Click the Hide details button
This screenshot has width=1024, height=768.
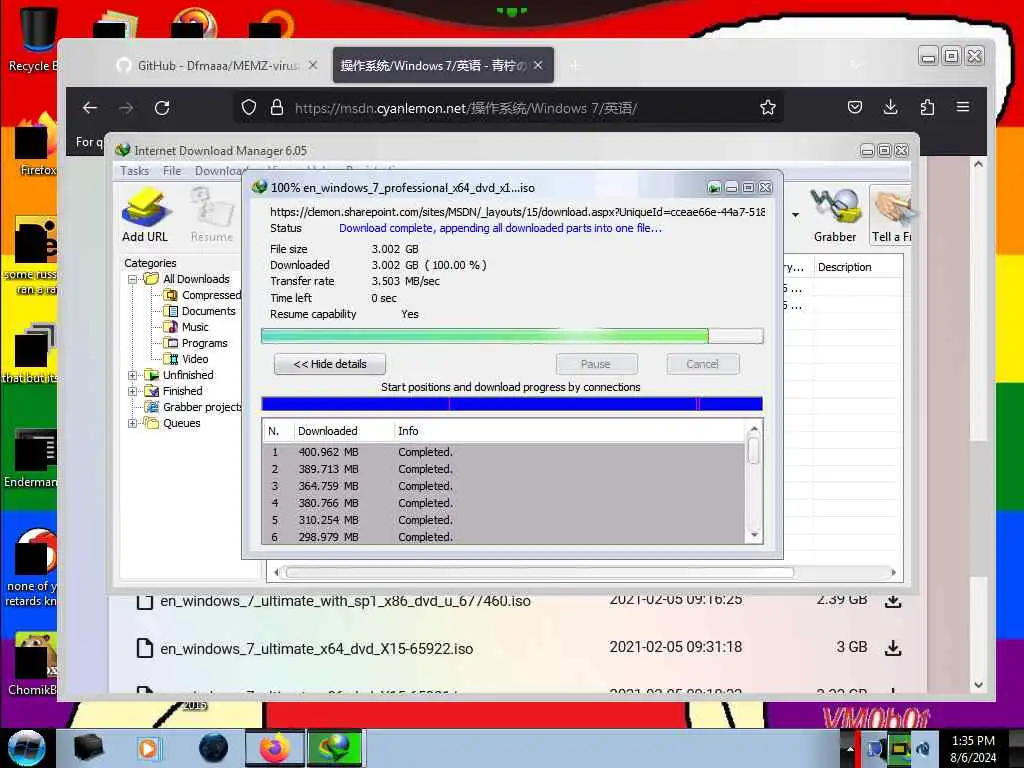330,364
